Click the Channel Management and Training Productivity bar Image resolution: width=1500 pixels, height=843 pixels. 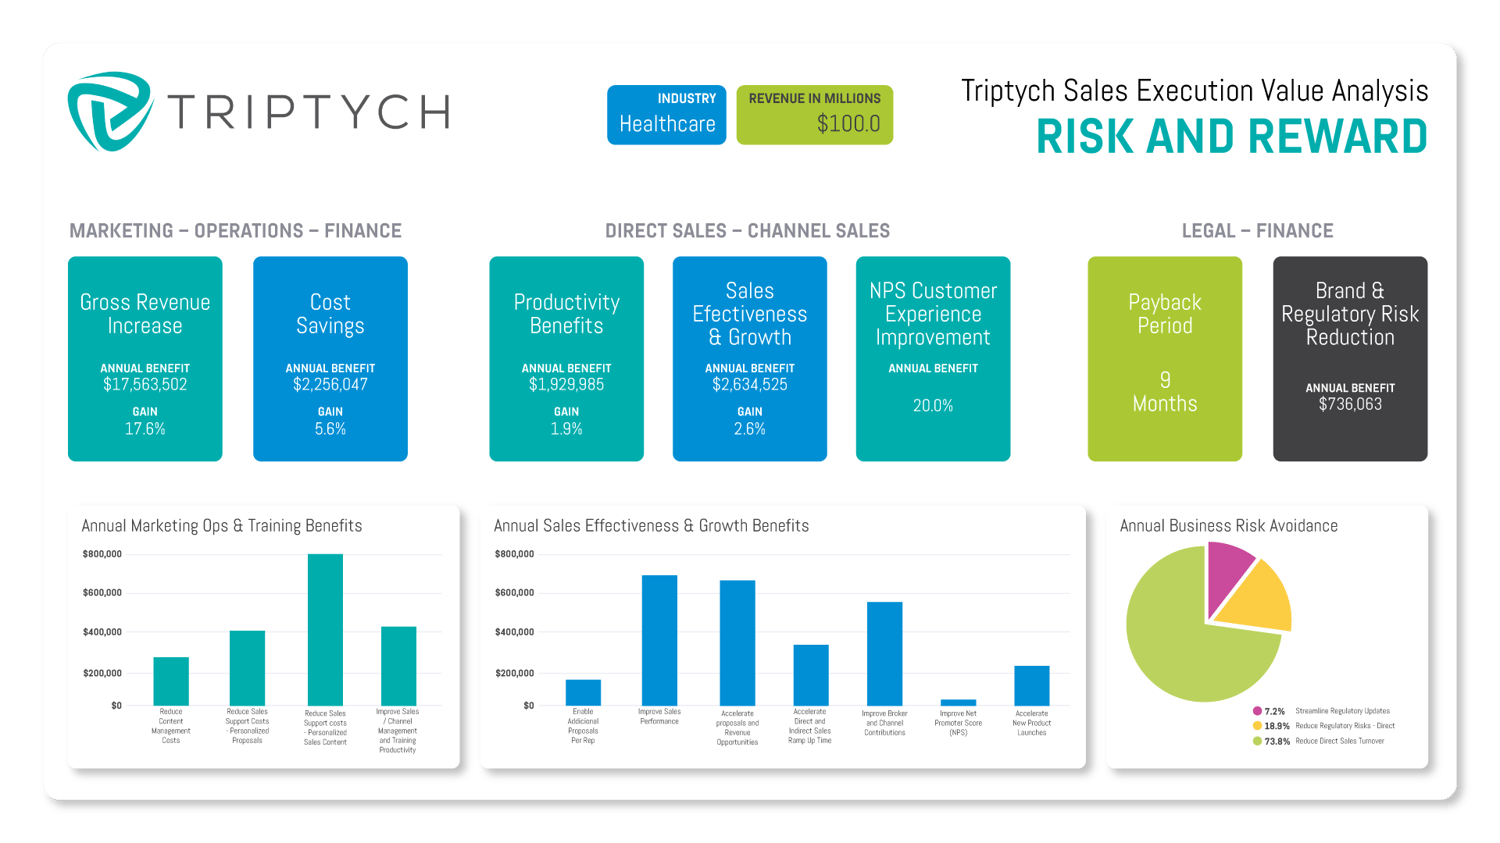click(398, 666)
